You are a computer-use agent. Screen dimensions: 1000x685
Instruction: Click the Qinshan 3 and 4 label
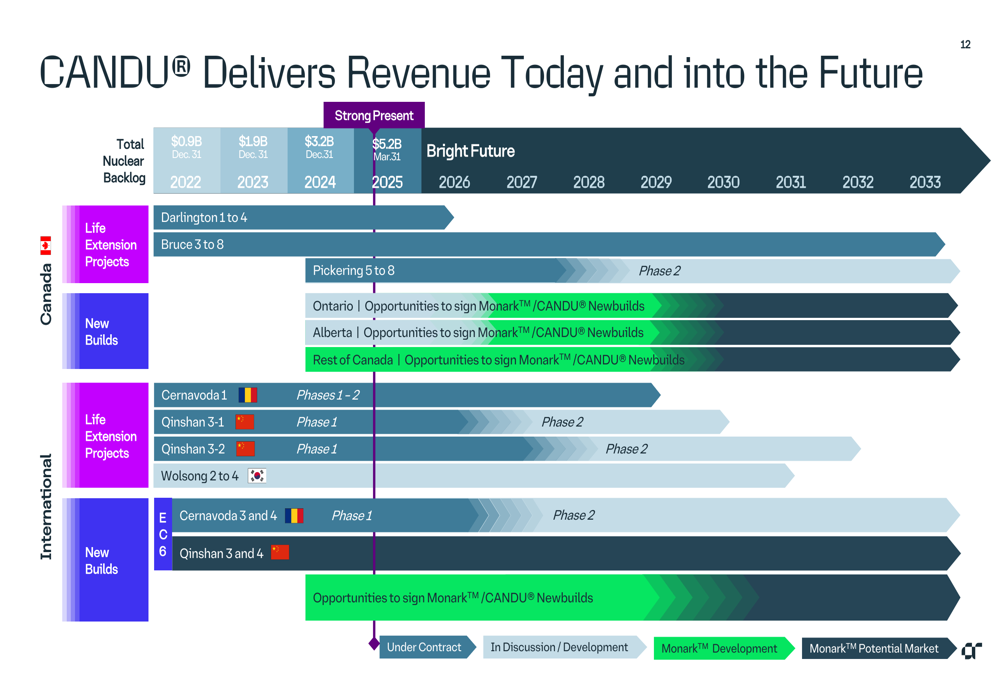coord(221,553)
